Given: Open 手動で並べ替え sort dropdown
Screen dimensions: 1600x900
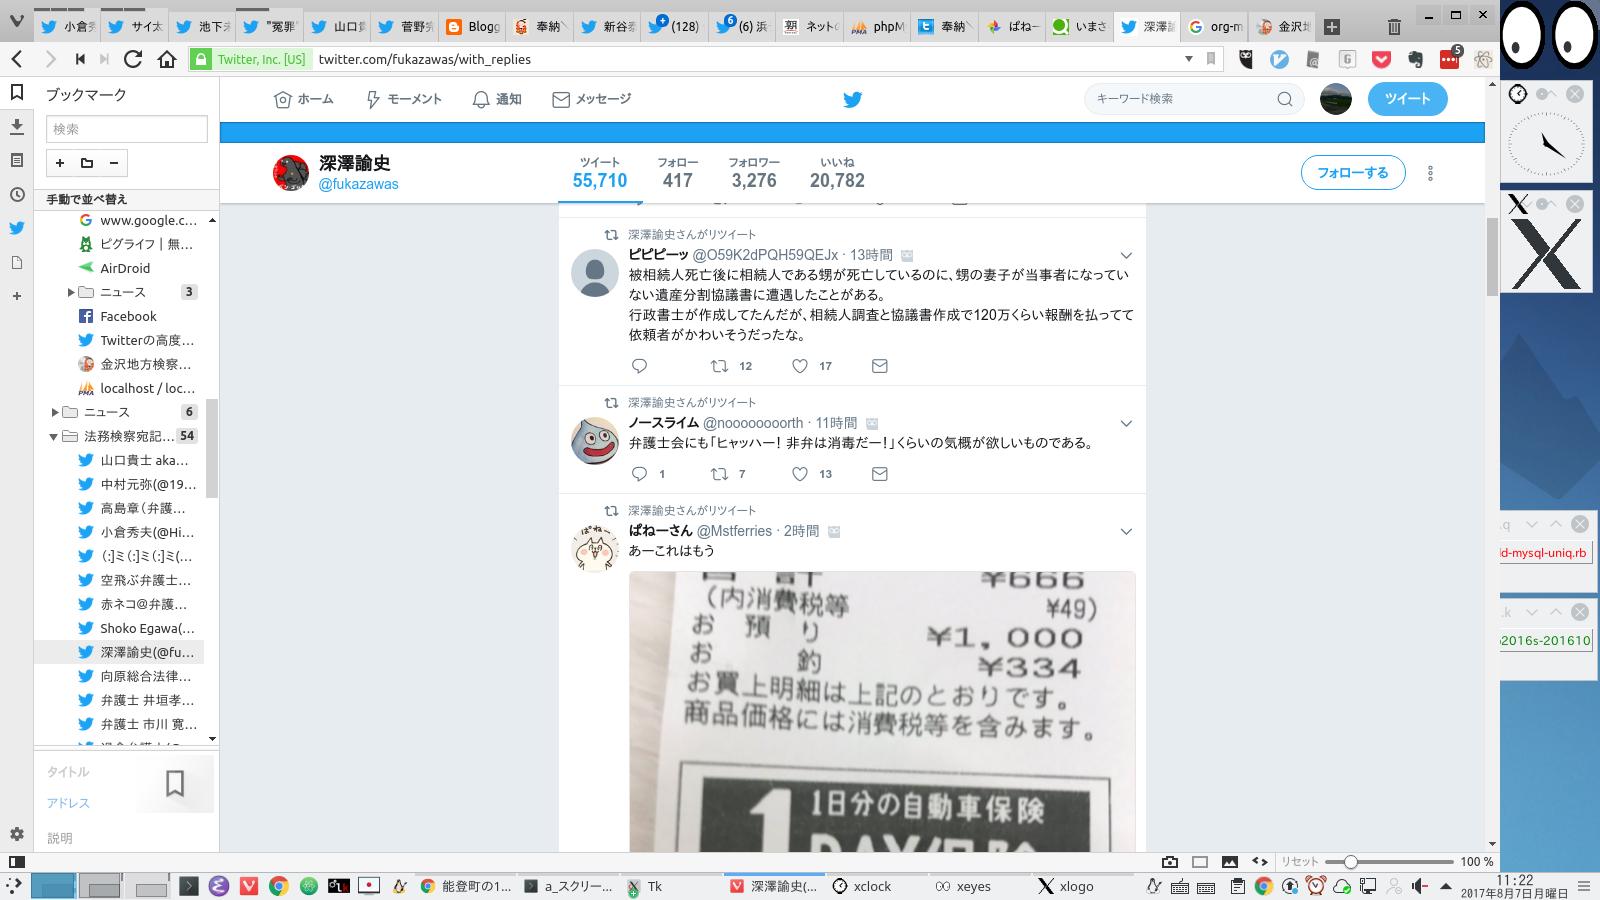Looking at the screenshot, I should (126, 199).
